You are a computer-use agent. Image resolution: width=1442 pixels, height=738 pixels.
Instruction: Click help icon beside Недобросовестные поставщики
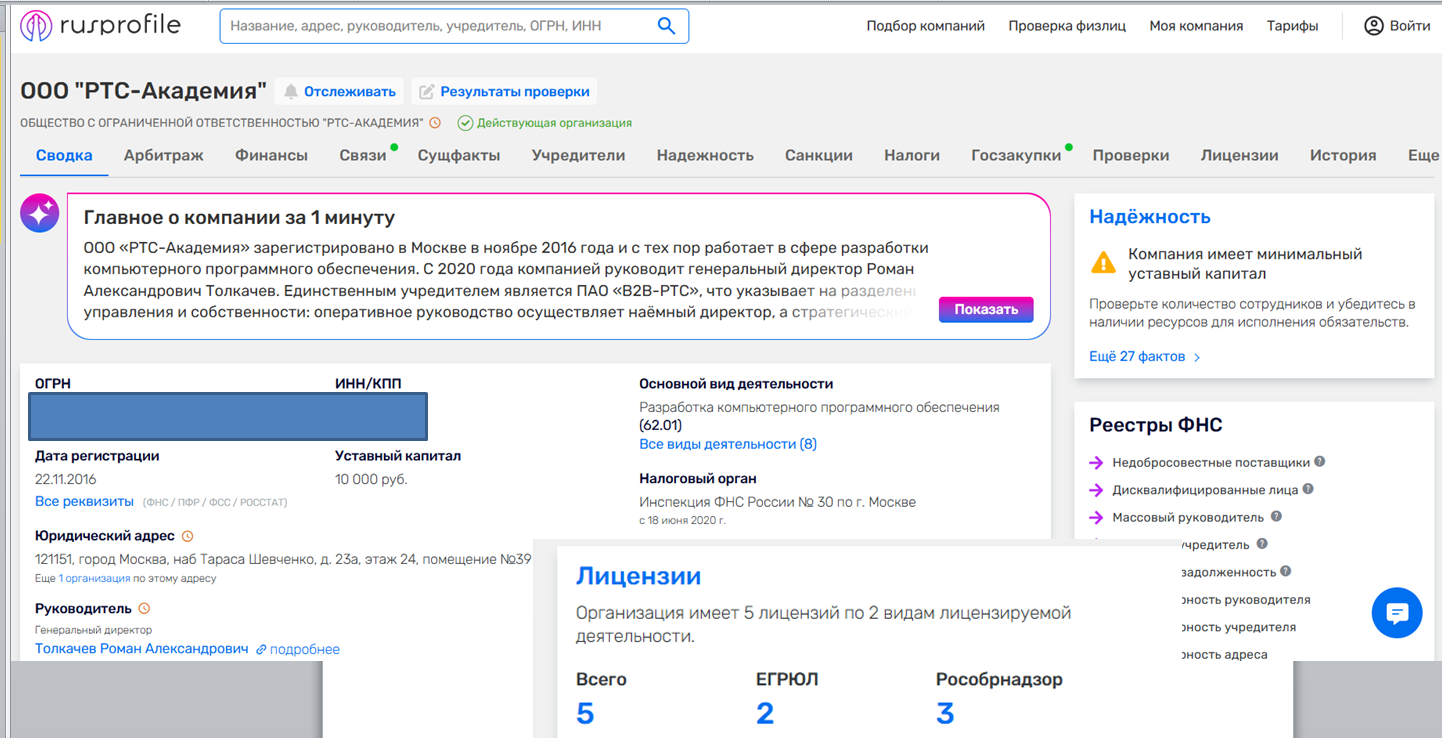point(1320,462)
